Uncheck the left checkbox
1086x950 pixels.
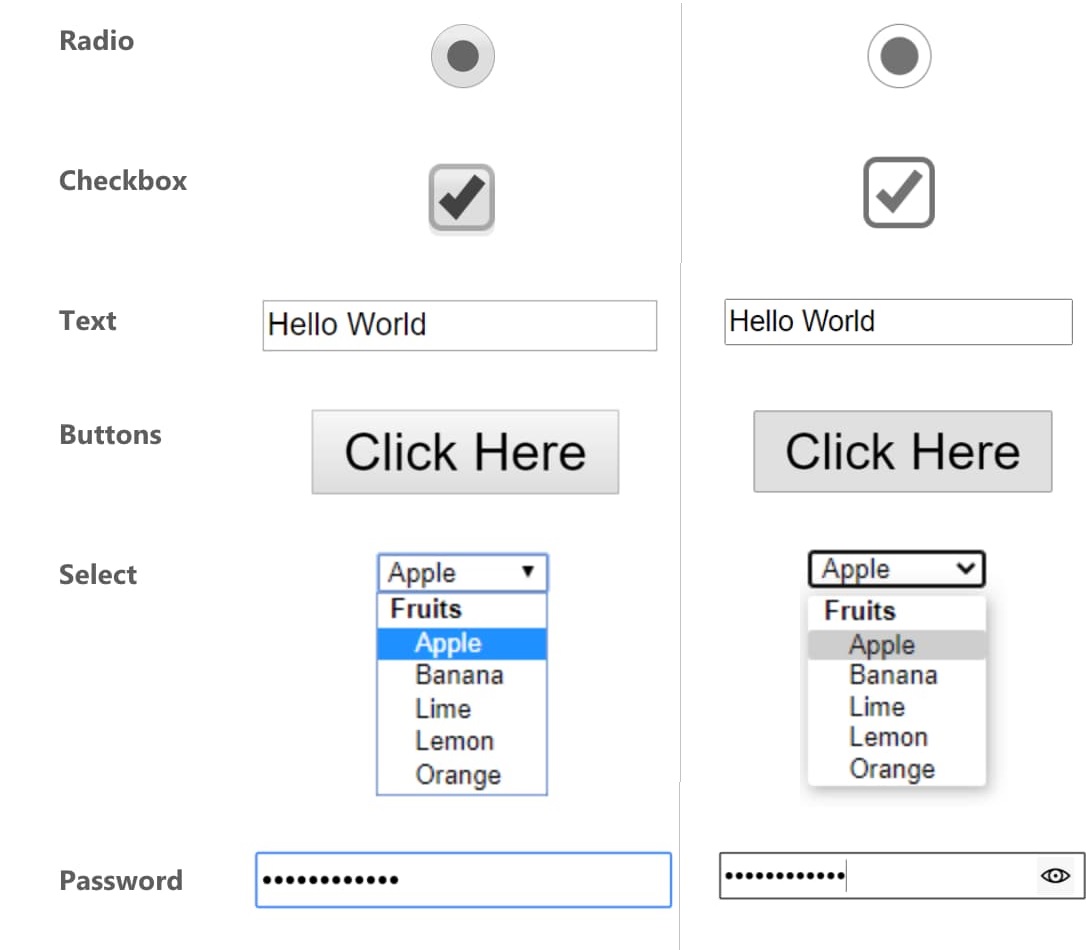(460, 196)
